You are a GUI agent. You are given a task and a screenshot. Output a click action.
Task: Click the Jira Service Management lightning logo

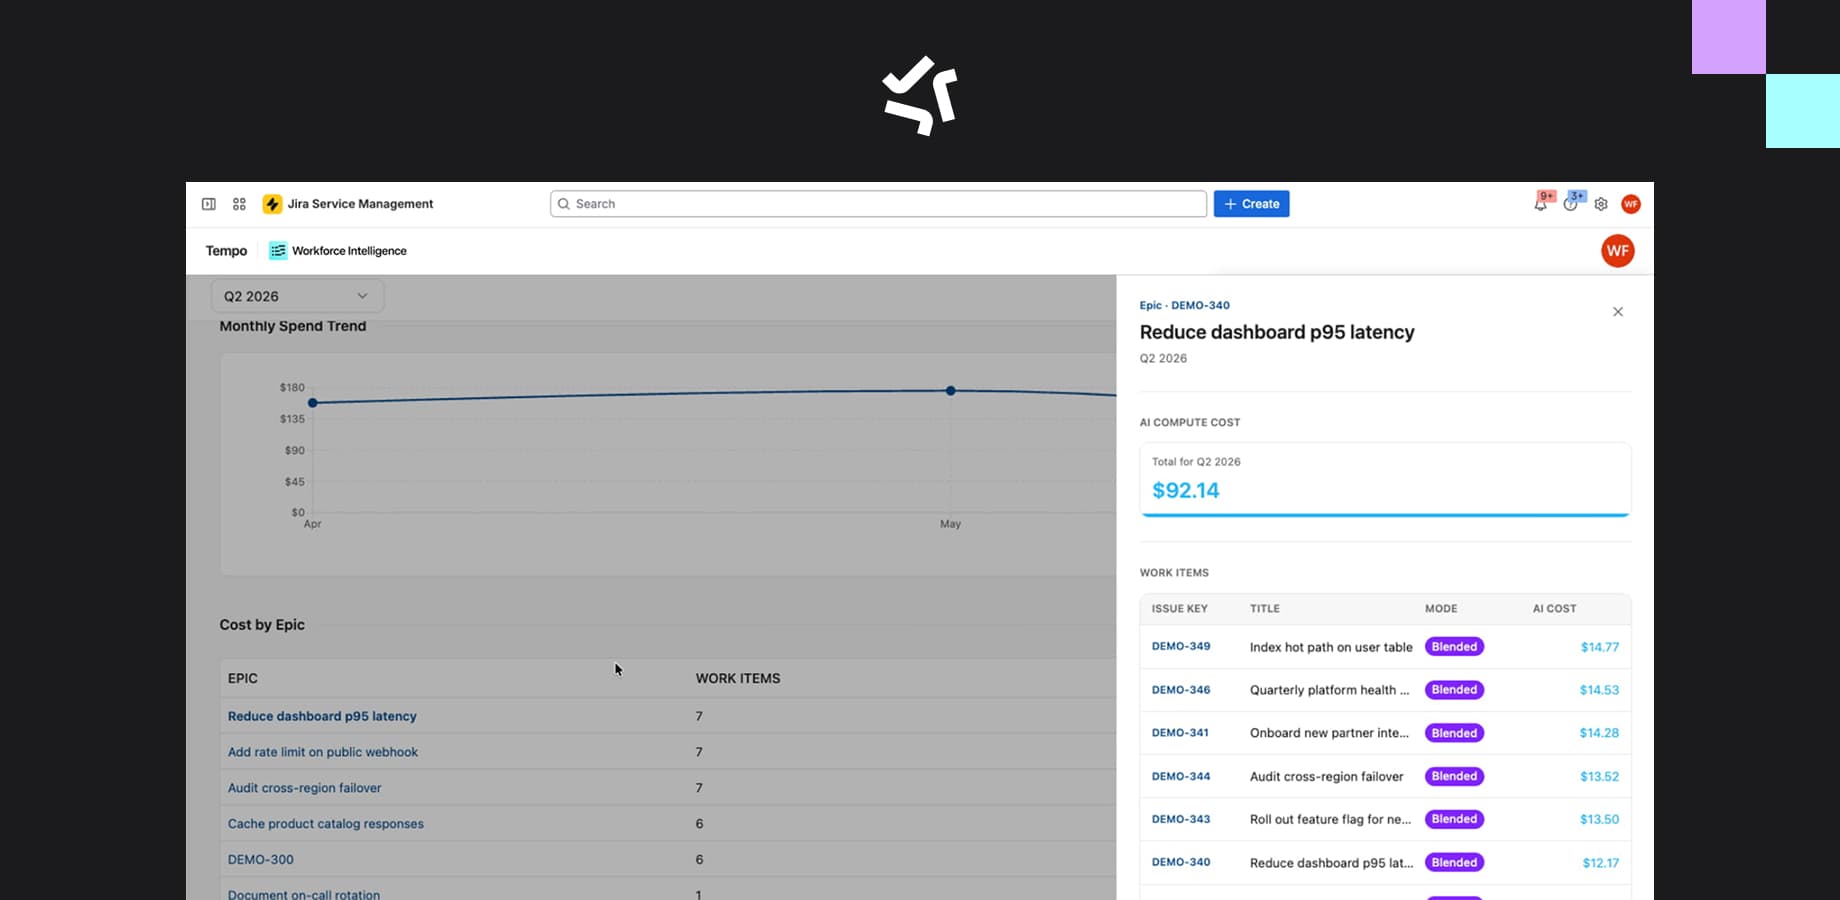[x=272, y=204]
